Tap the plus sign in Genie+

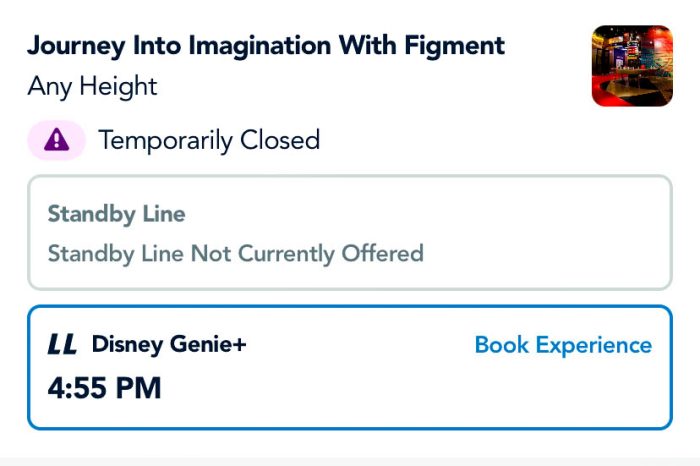coord(240,344)
